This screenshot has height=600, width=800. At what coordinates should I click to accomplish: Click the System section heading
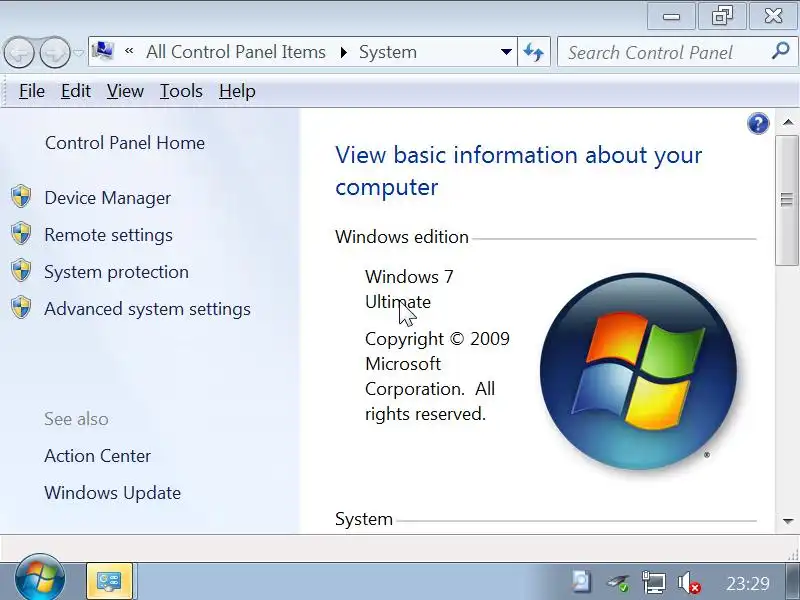[x=364, y=519]
